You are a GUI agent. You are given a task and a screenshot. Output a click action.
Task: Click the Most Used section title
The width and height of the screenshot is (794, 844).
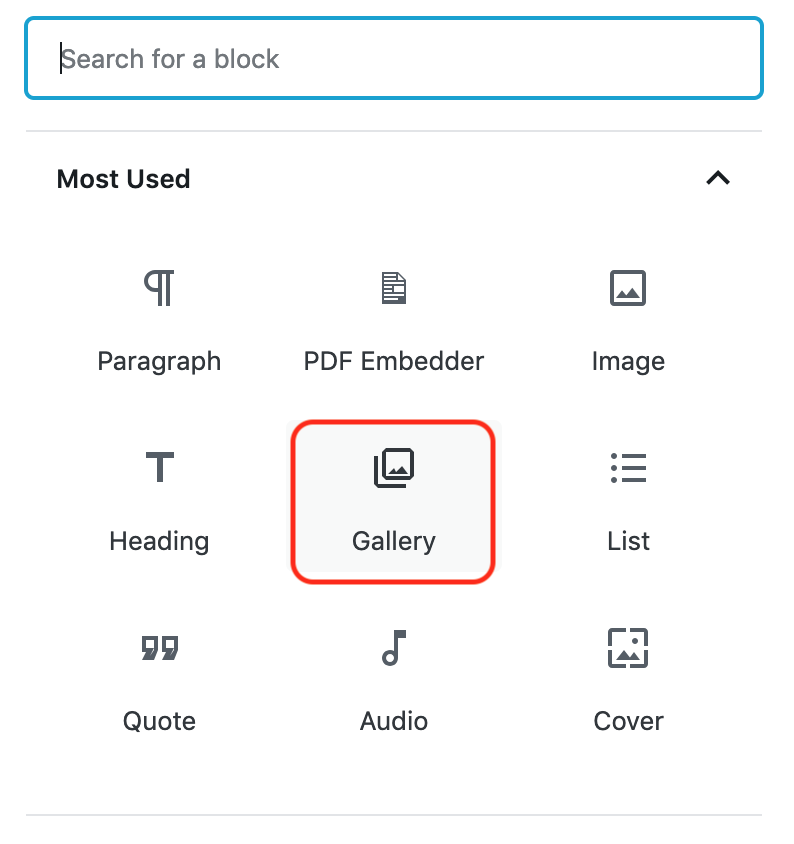coord(123,179)
